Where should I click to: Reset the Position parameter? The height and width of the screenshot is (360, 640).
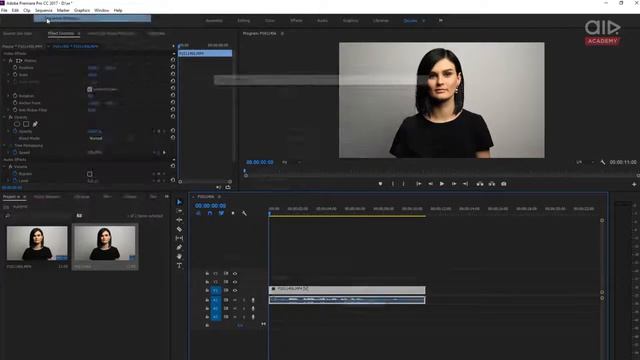173,67
